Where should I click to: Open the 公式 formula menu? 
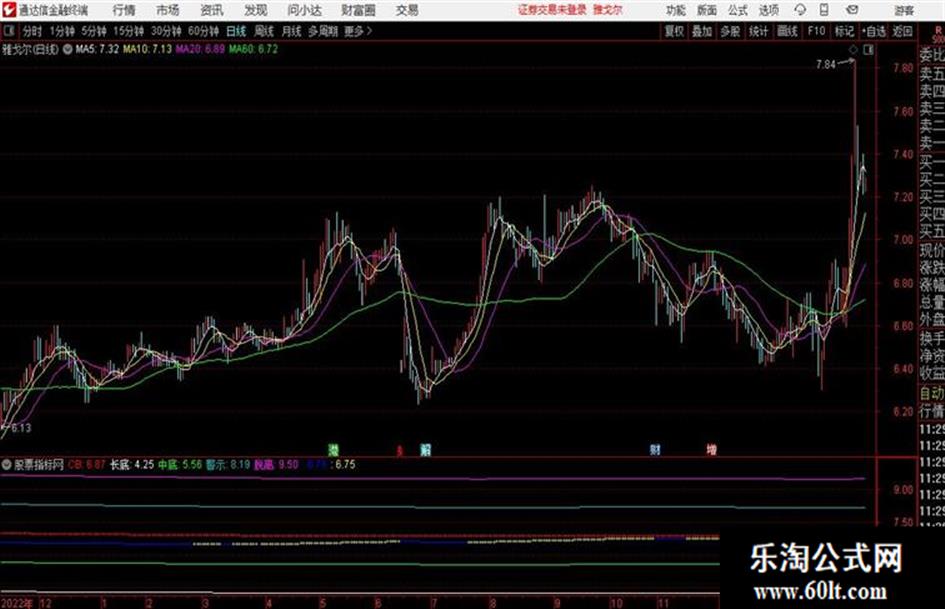[738, 10]
